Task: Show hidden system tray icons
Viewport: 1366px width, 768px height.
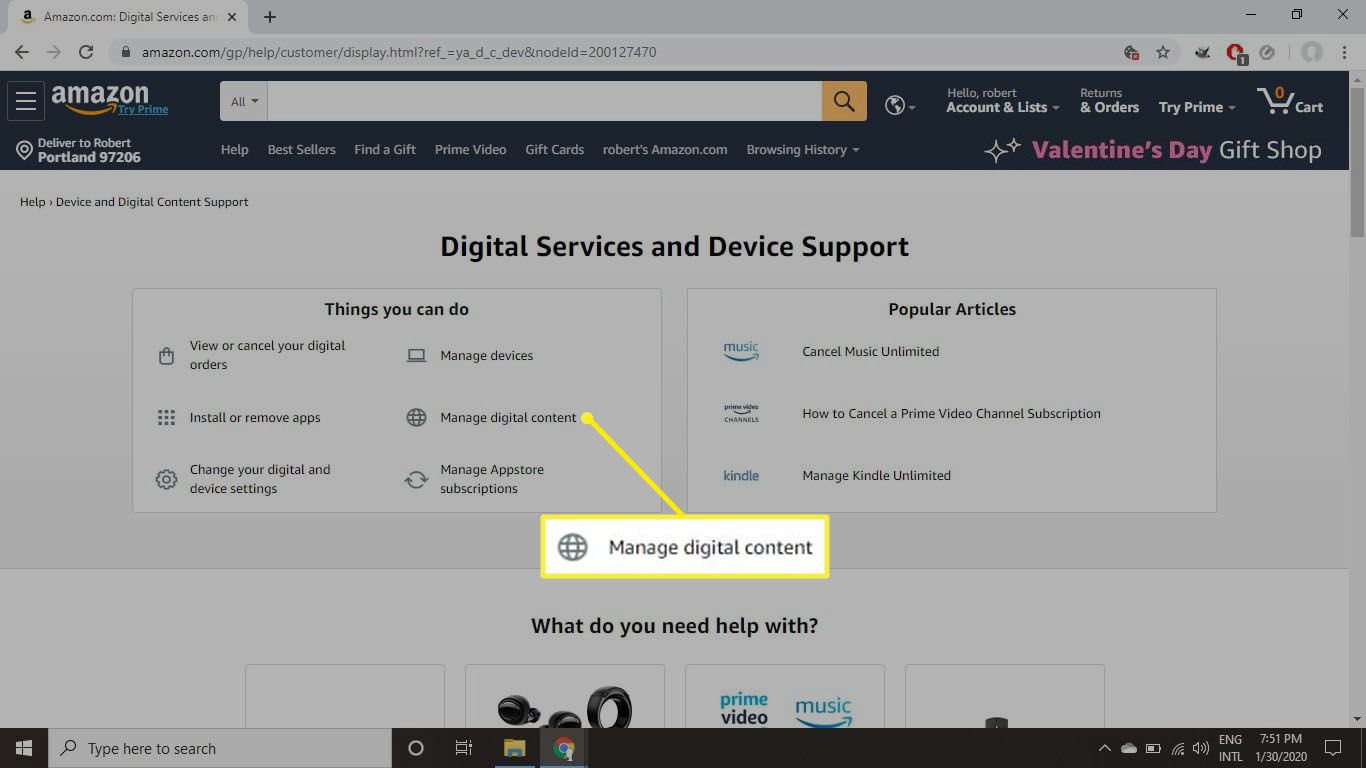Action: (1104, 748)
